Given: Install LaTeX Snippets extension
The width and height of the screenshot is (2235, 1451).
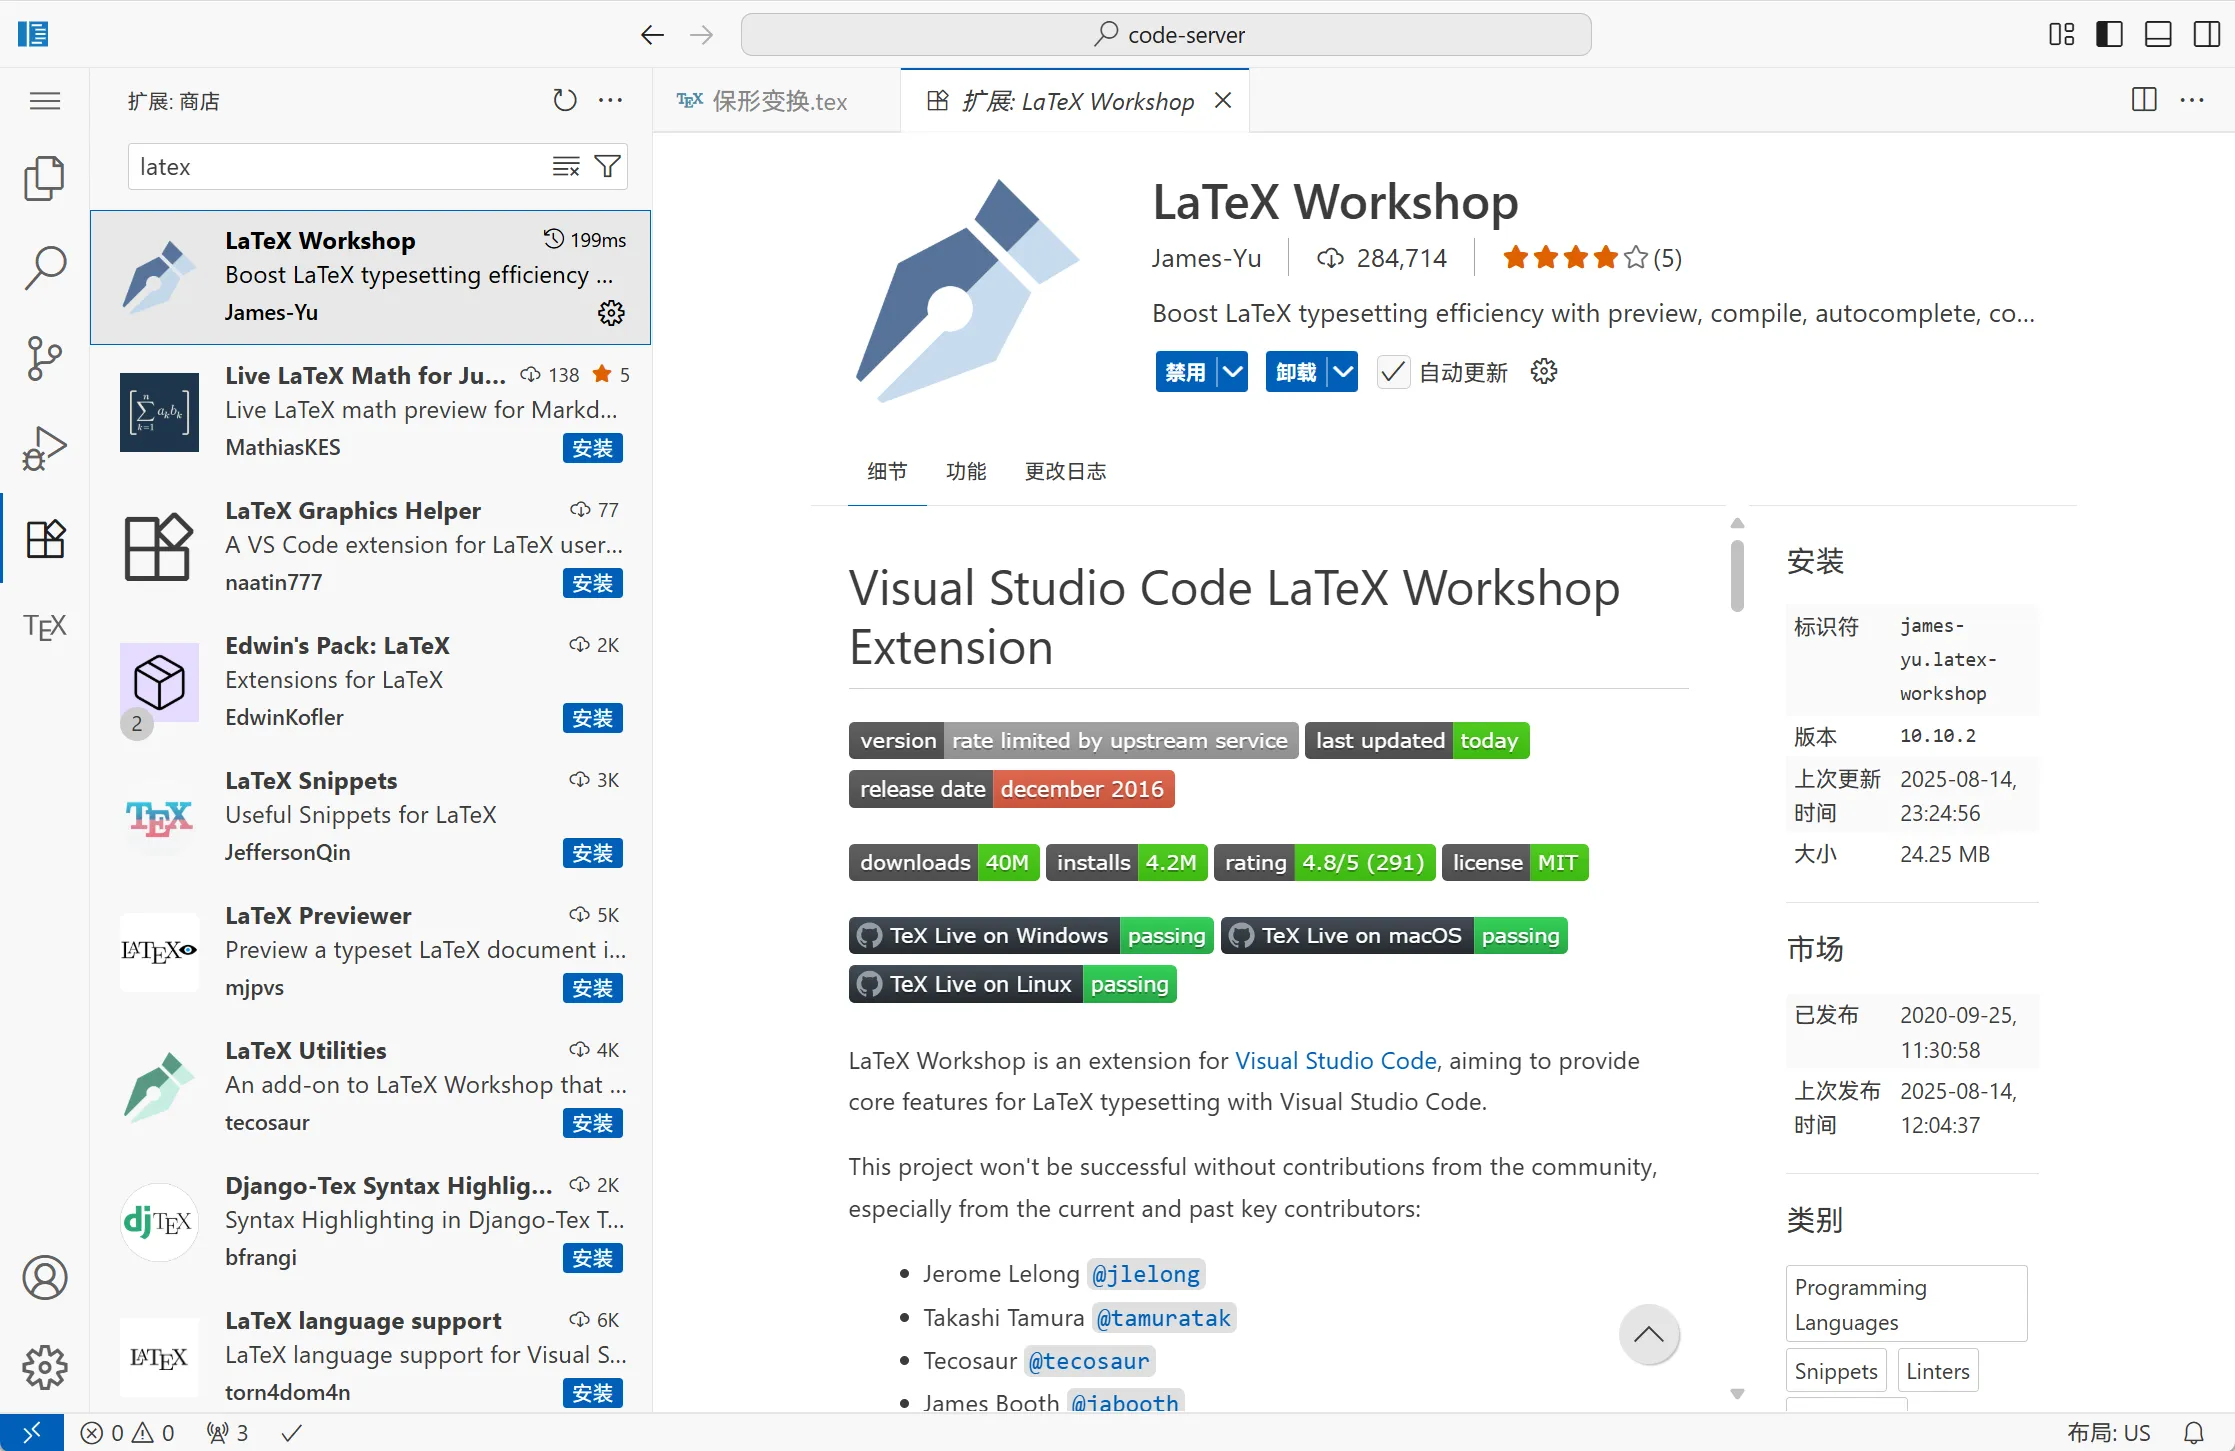Looking at the screenshot, I should tap(593, 853).
